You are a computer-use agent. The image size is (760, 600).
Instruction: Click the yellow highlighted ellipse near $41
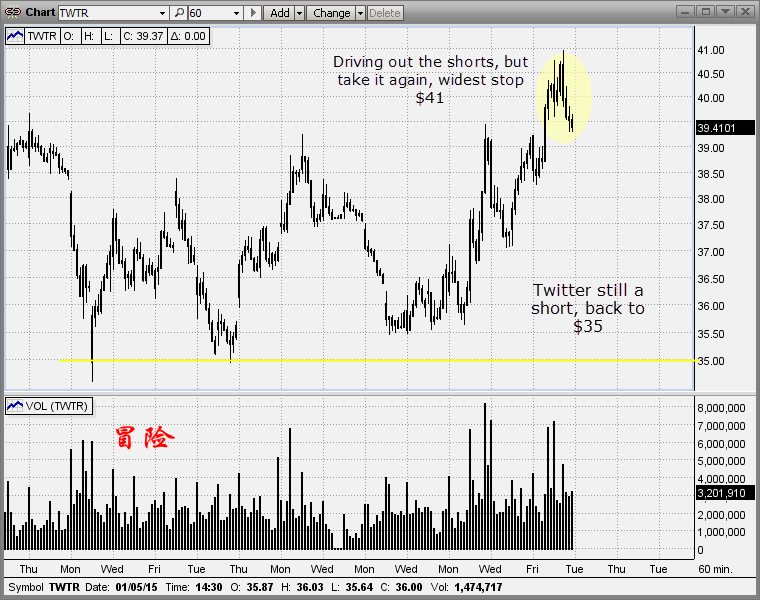[564, 97]
